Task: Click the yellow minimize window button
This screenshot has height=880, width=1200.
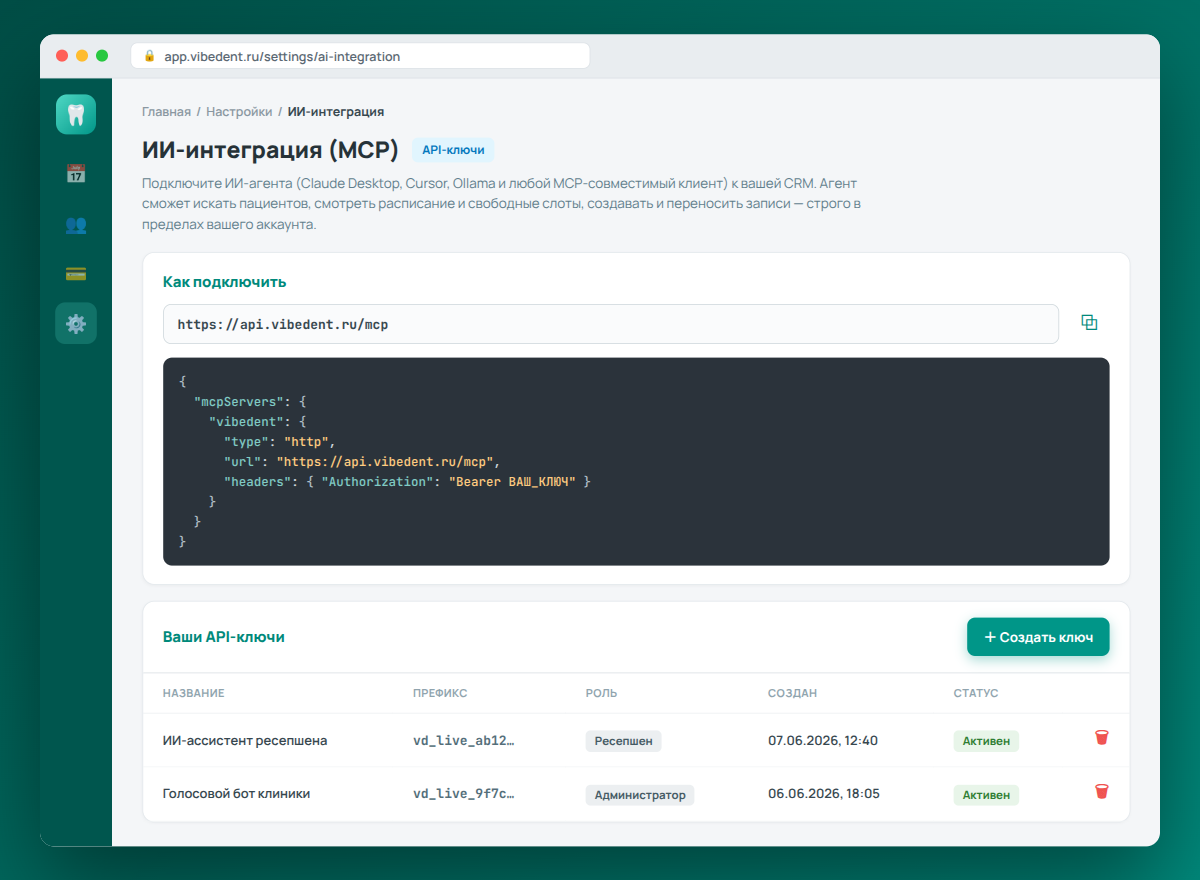Action: click(x=82, y=56)
